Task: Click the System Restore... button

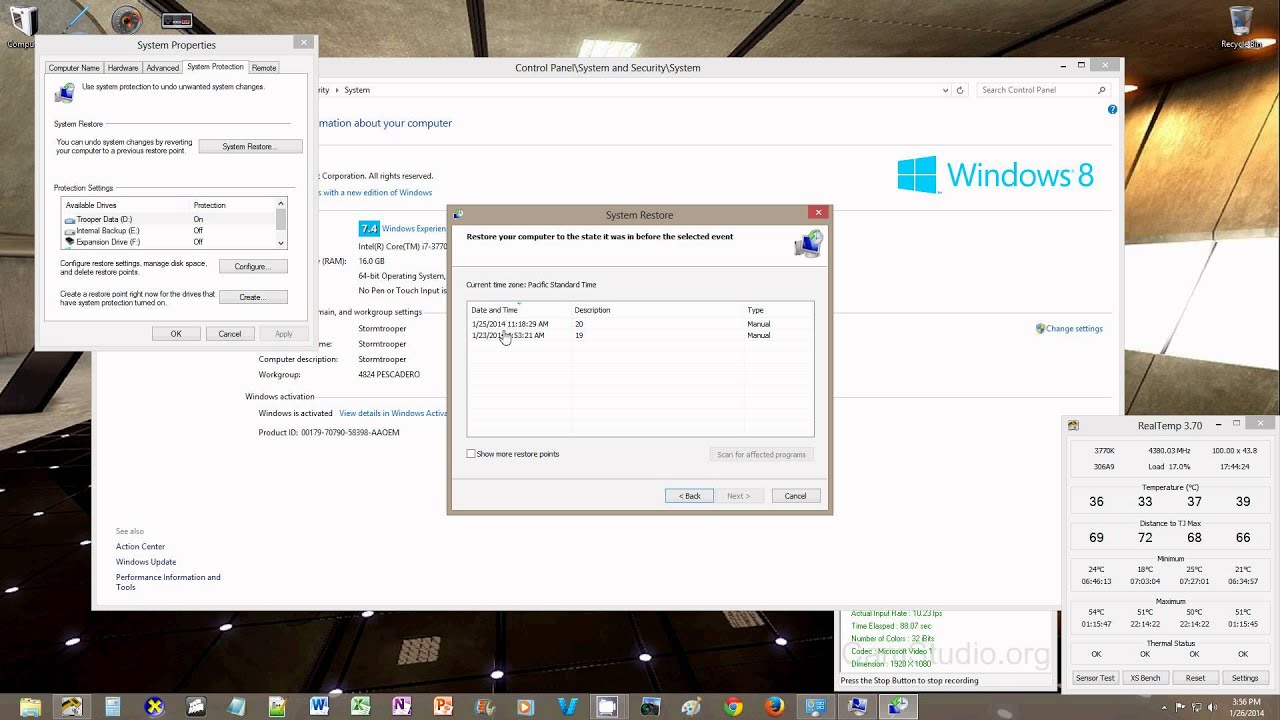Action: click(x=250, y=147)
